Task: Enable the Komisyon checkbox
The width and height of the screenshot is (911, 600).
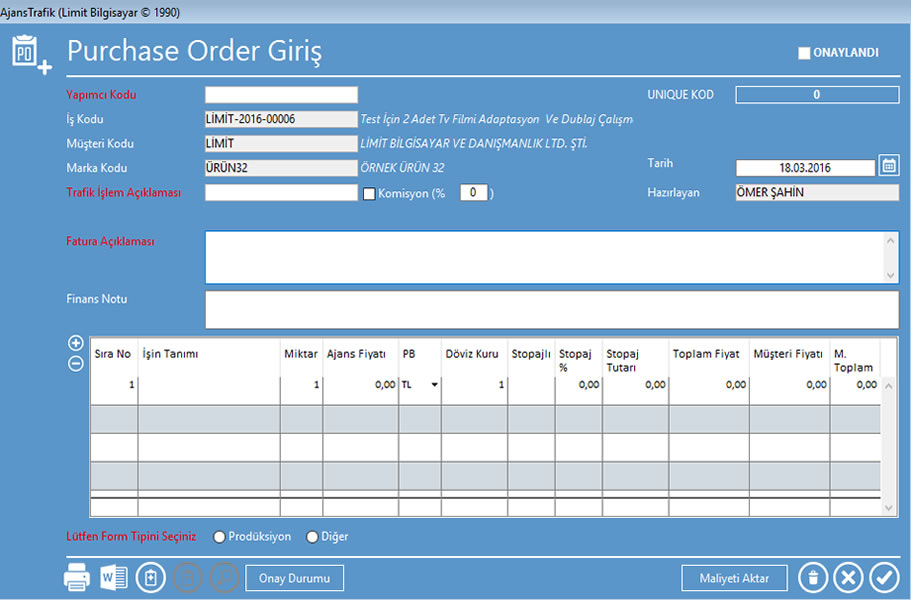Action: (368, 194)
